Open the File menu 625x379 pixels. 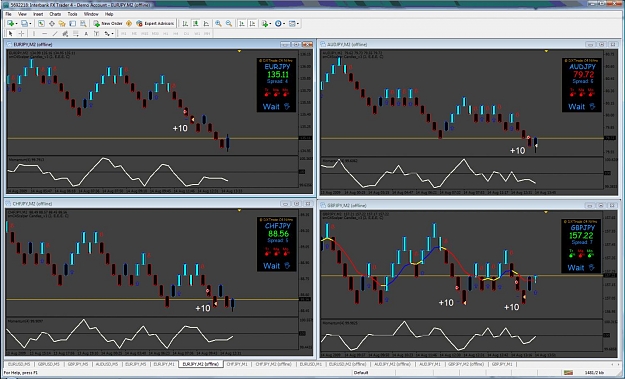tap(8, 14)
